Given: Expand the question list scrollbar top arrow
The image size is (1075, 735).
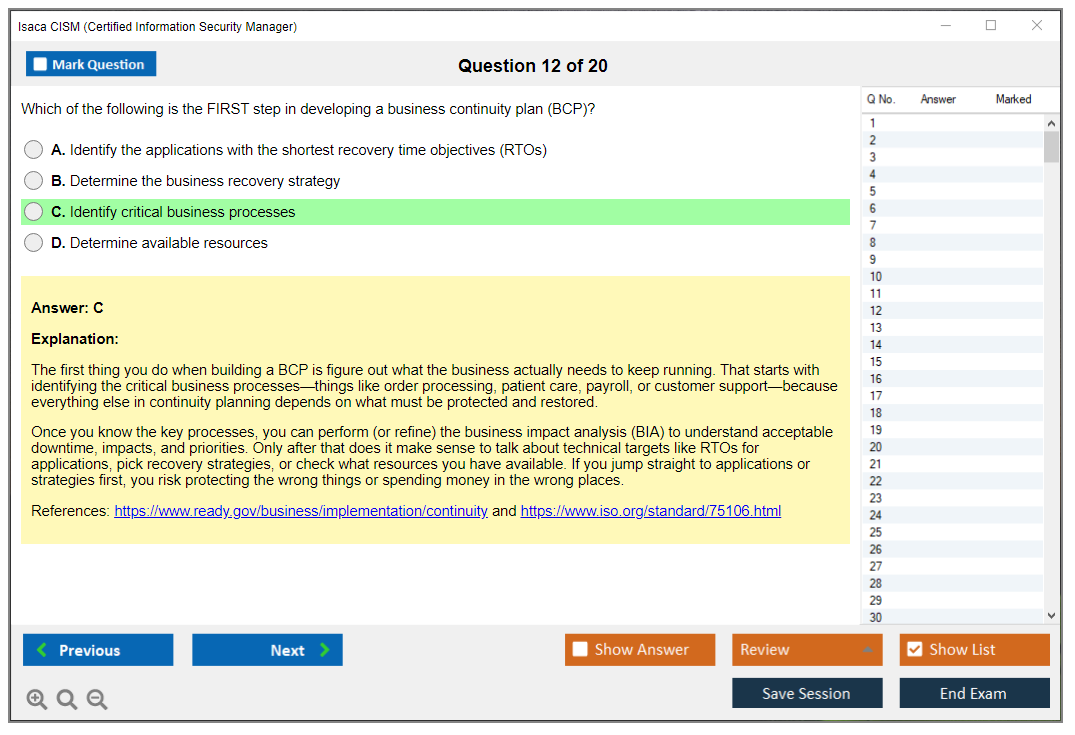Looking at the screenshot, I should (x=1052, y=121).
